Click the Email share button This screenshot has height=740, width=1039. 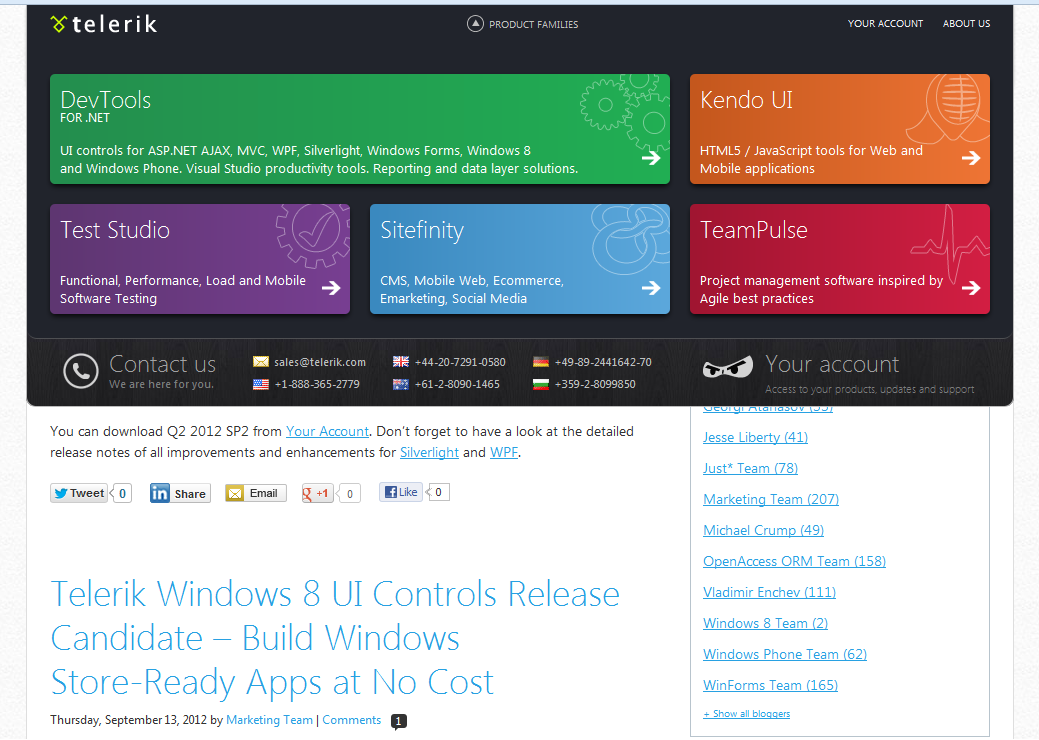pos(256,493)
